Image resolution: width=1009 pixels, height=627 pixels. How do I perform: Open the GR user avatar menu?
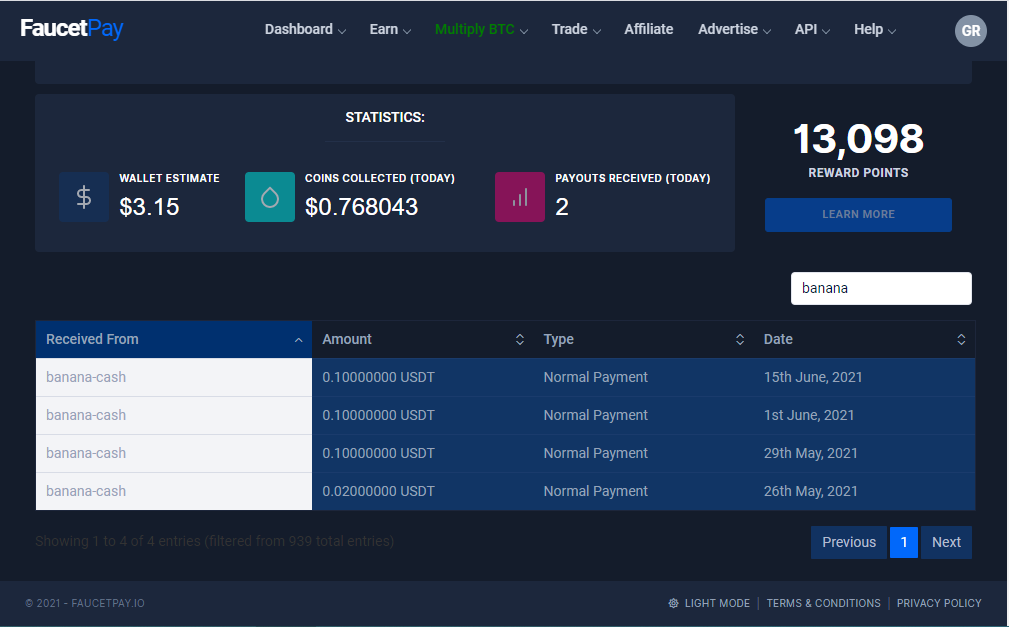pyautogui.click(x=970, y=30)
